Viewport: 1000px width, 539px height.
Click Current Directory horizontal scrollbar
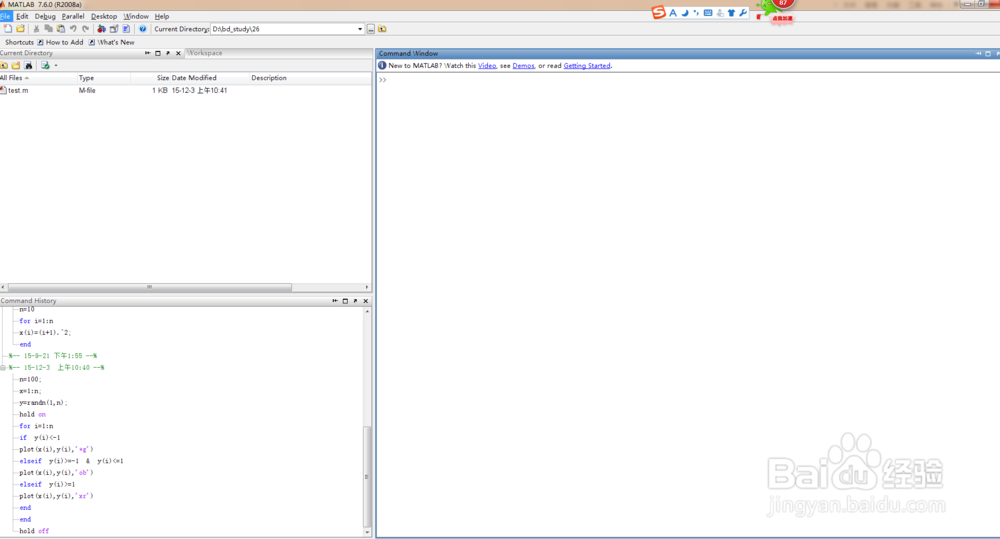pos(149,287)
